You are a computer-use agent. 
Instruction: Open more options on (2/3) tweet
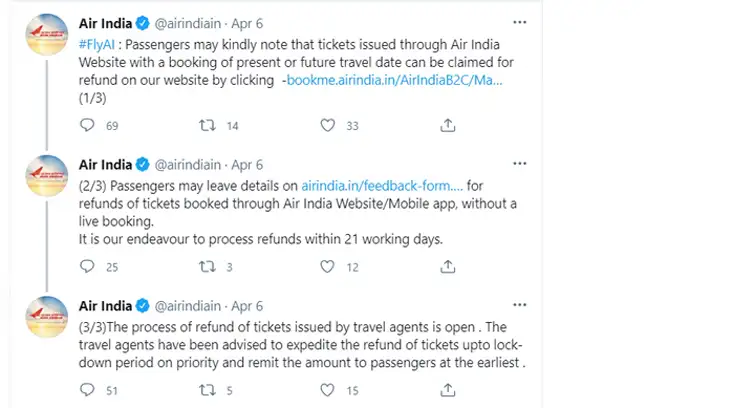pyautogui.click(x=519, y=164)
